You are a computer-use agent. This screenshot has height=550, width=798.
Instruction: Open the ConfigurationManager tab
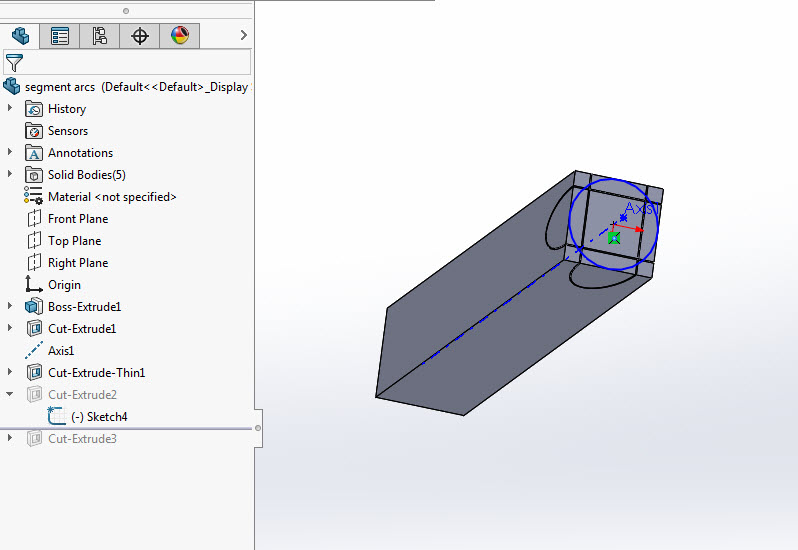tap(100, 36)
